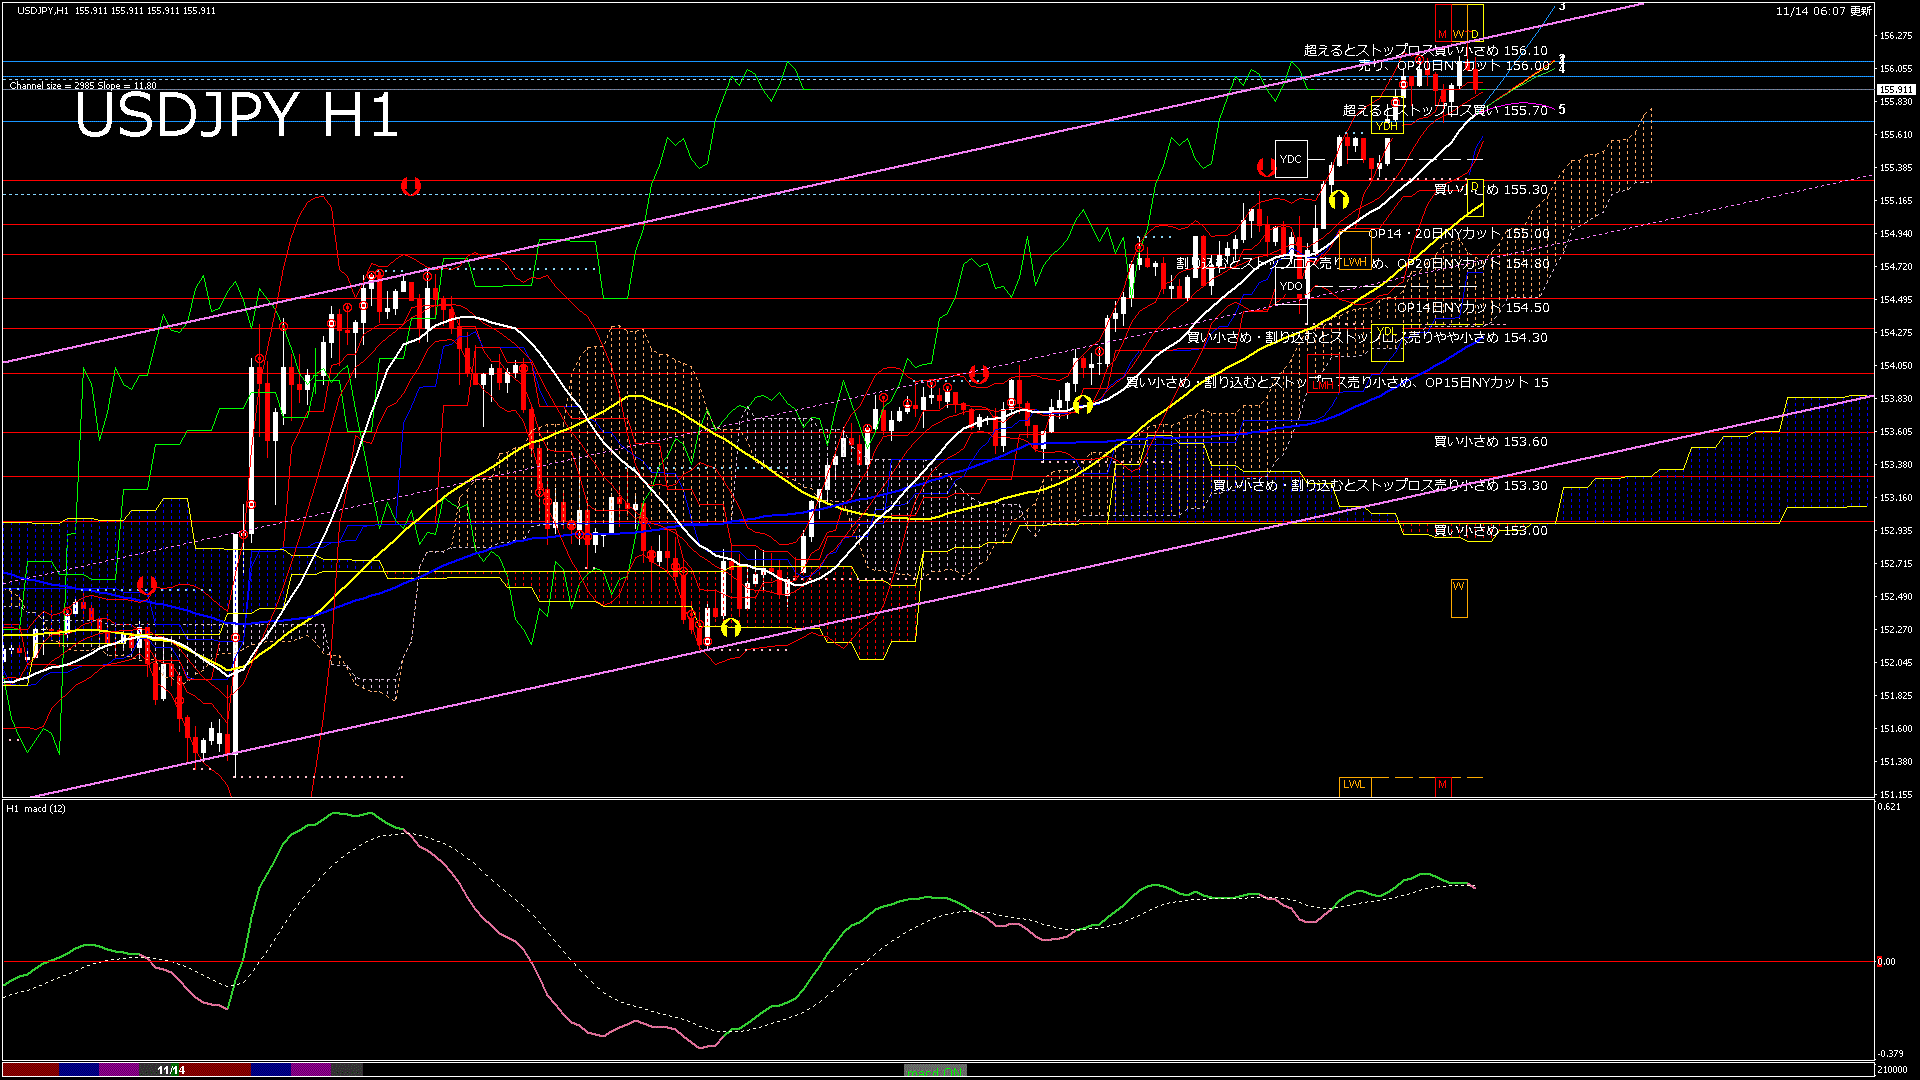This screenshot has width=1920, height=1080.
Task: Click the 153.830 price axis value
Action: tap(1896, 399)
